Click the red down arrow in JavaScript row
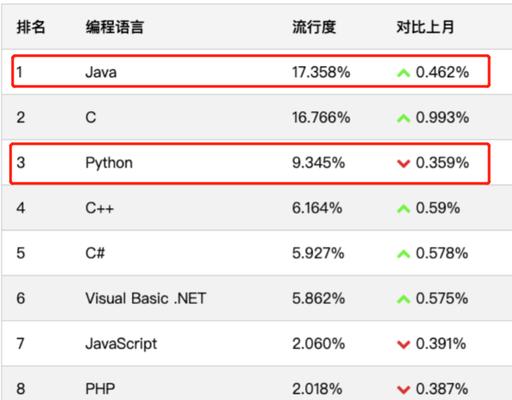 (x=403, y=344)
